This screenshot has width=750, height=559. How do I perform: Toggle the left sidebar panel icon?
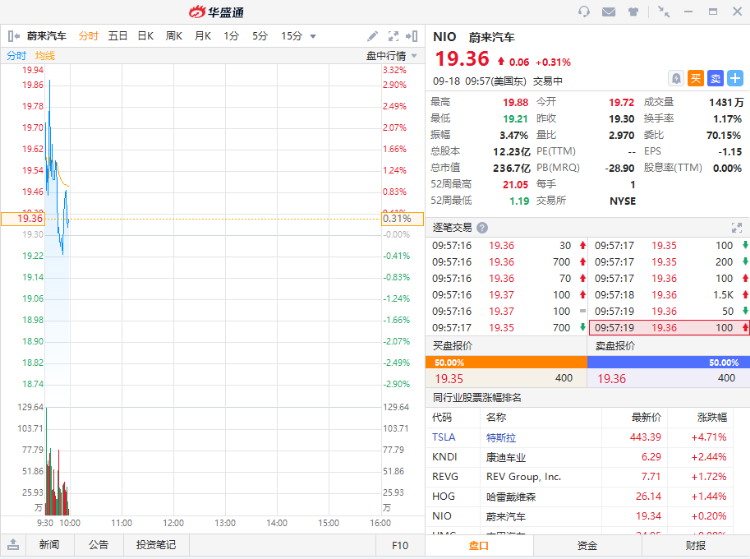[x=13, y=36]
